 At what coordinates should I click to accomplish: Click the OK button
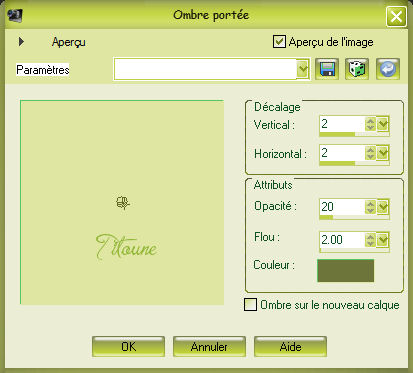(x=128, y=347)
